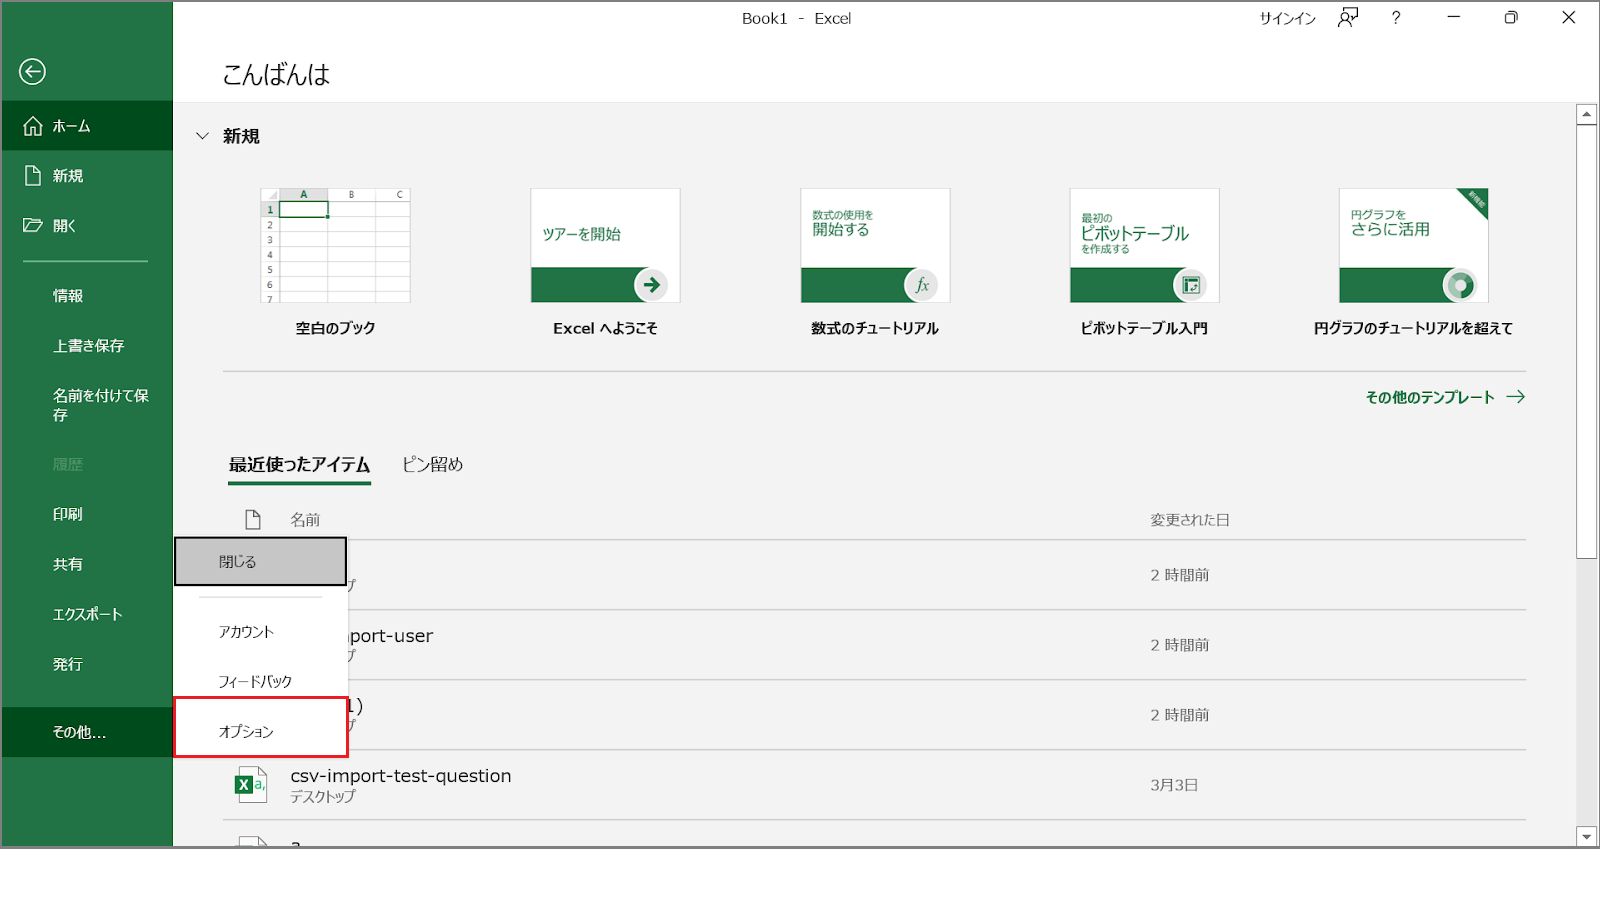Open csv-import-test-question recent file
This screenshot has height=900, width=1600.
[x=400, y=776]
